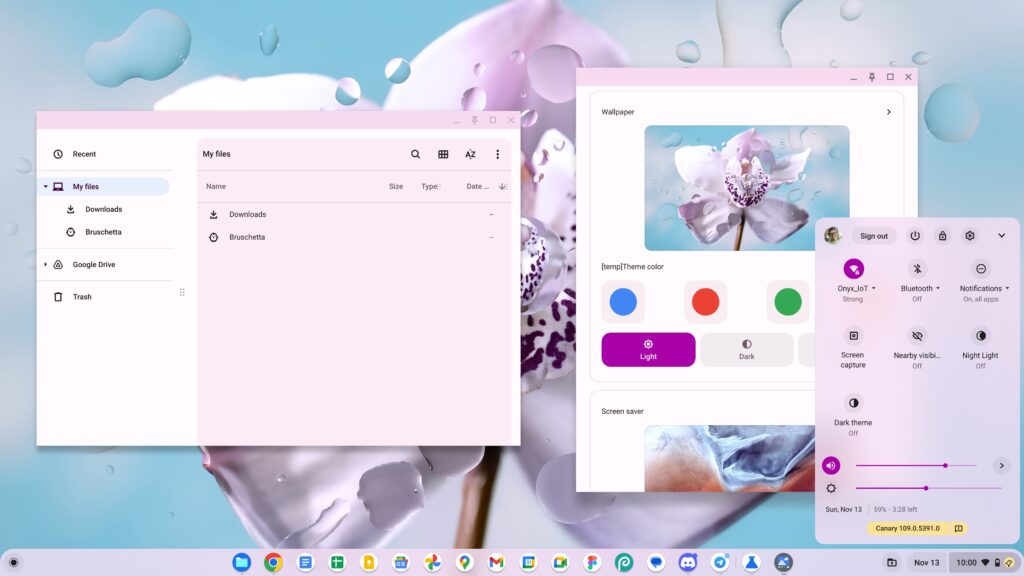This screenshot has height=576, width=1024.
Task: Open quick settings gear icon
Action: point(968,235)
